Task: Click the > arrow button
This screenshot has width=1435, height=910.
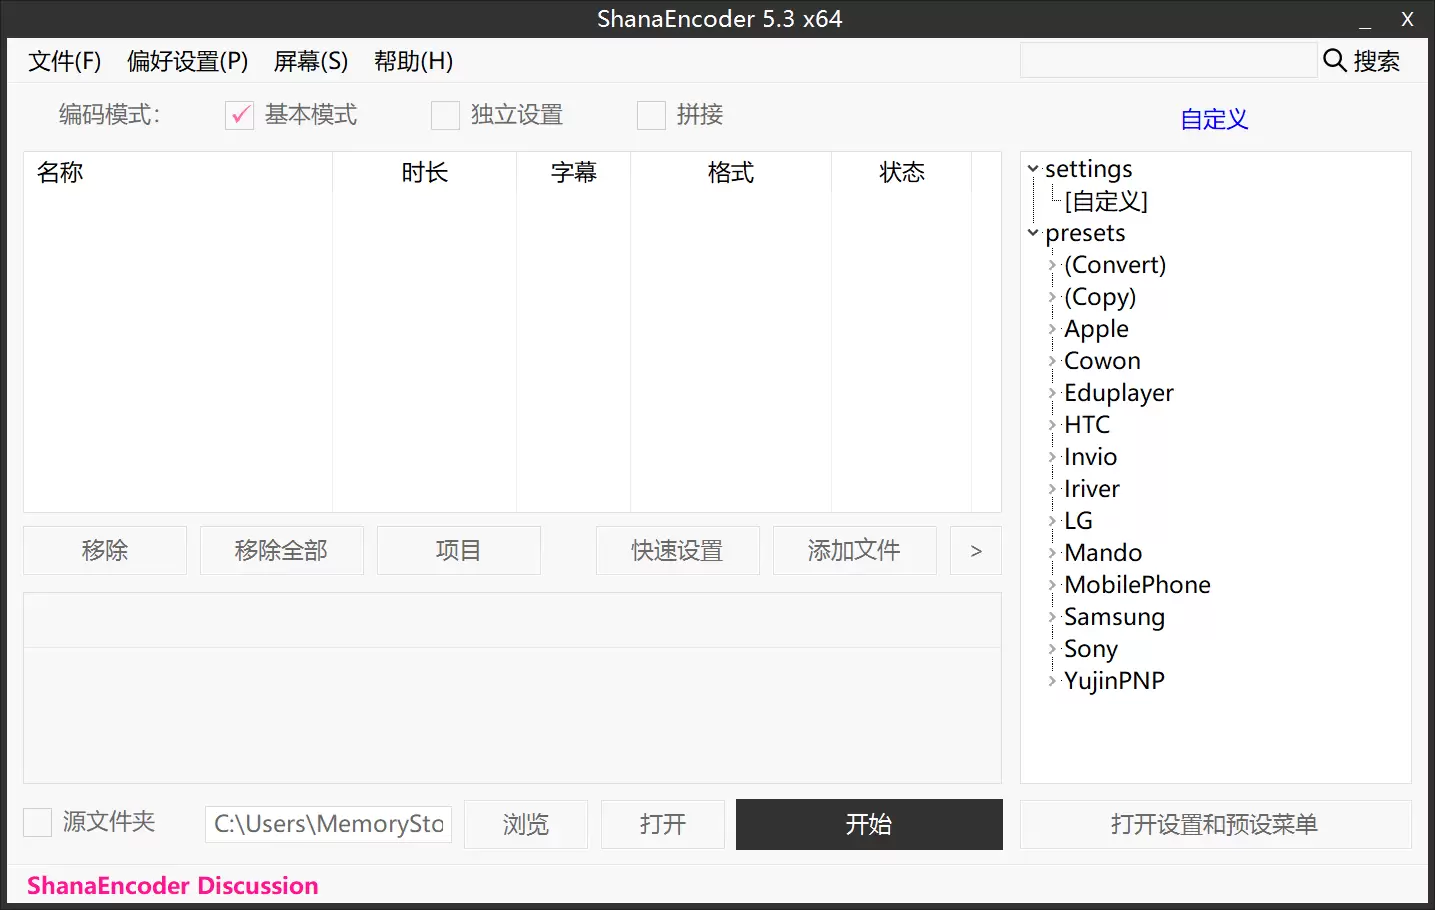Action: 976,550
